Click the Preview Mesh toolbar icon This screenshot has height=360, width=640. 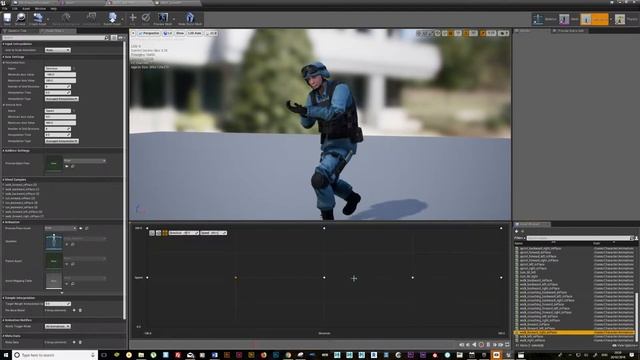click(163, 17)
